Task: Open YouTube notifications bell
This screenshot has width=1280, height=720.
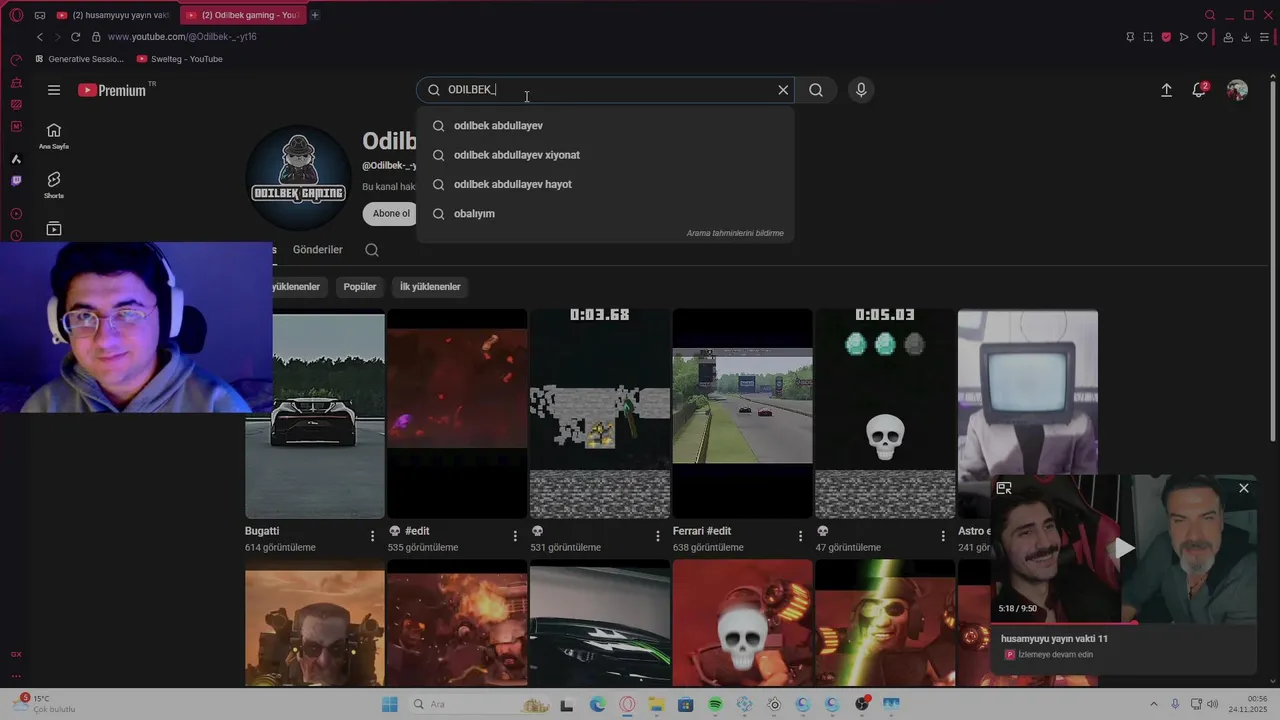Action: click(1199, 90)
